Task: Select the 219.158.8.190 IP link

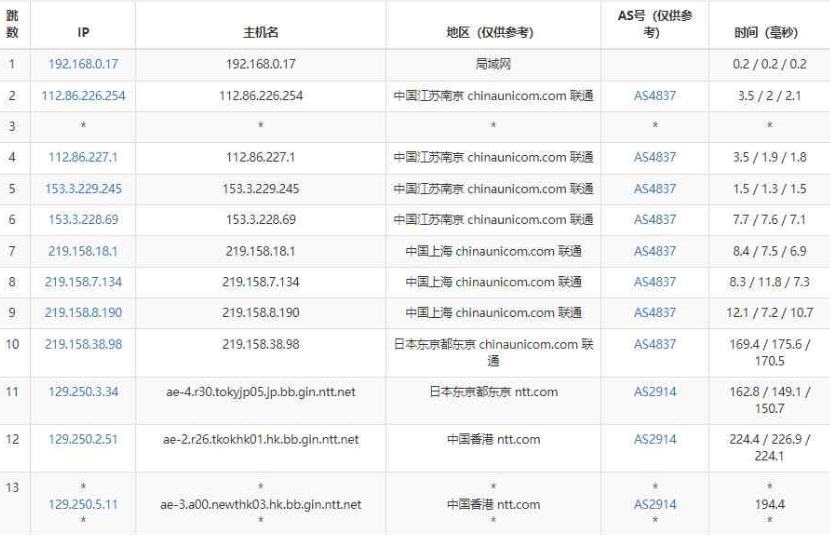Action: tap(83, 312)
